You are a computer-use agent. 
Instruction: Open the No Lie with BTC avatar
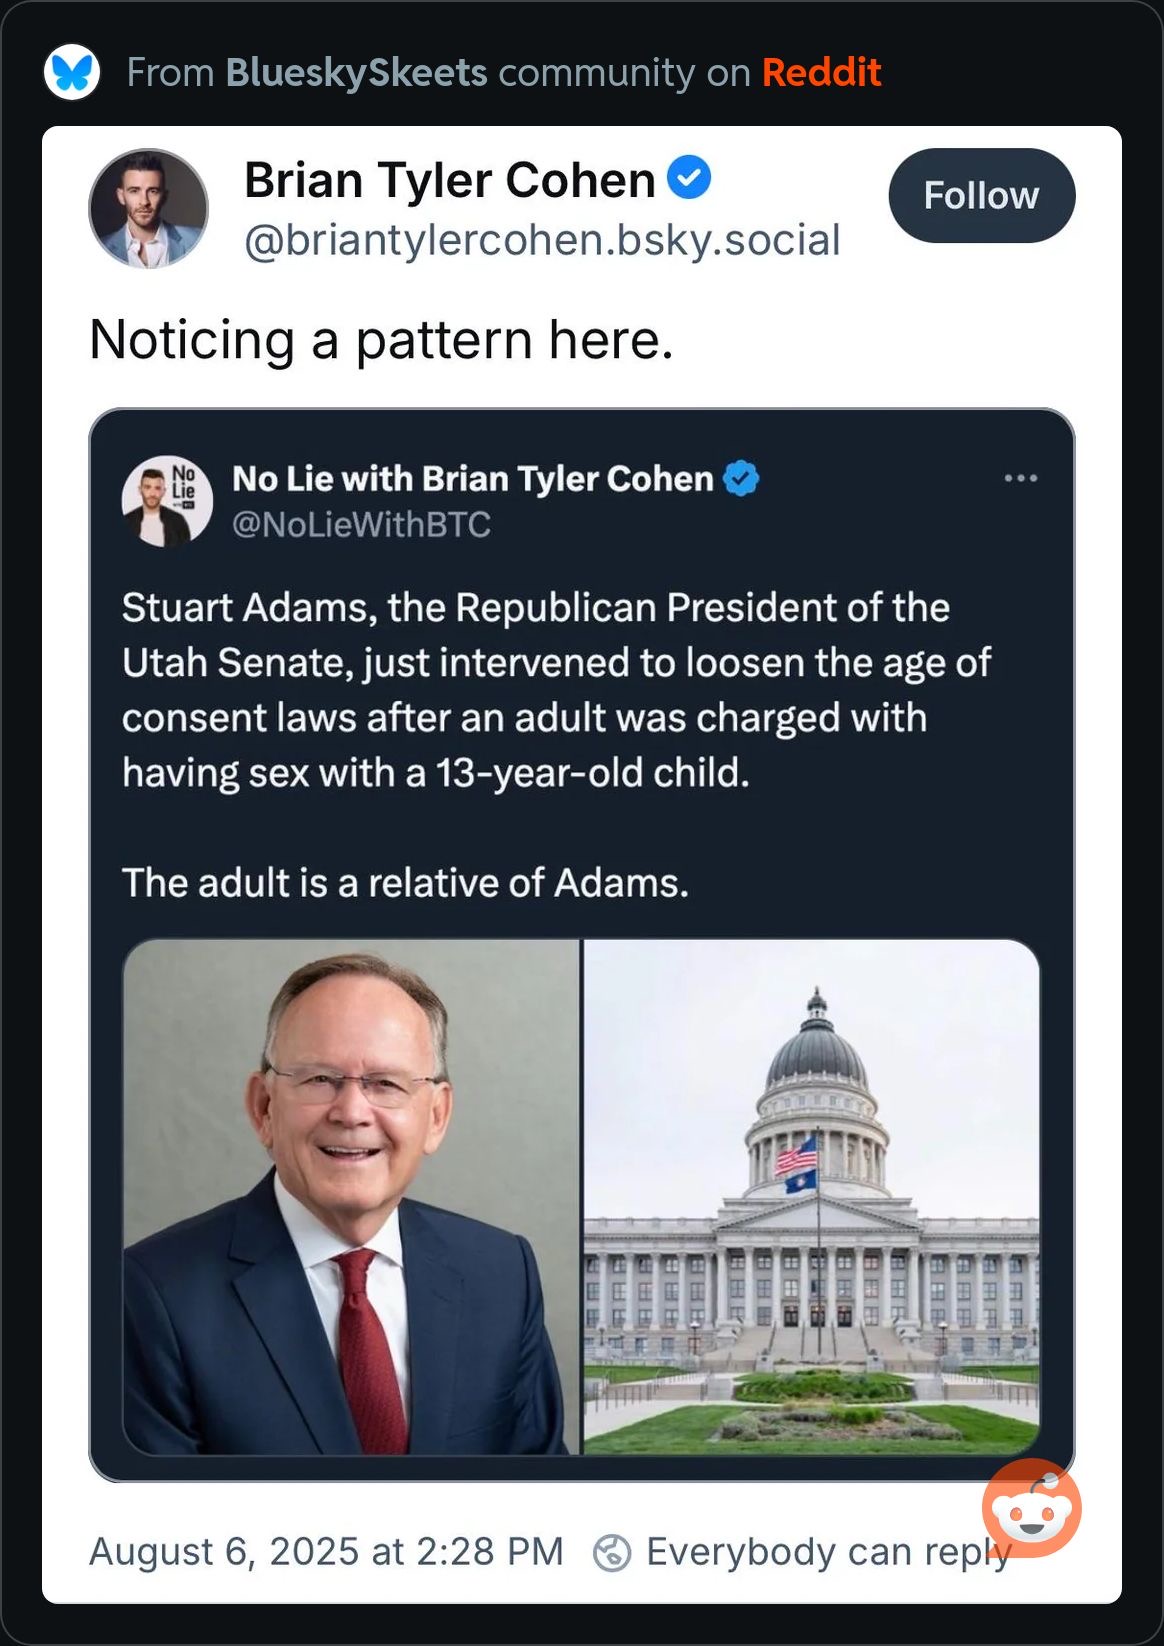pyautogui.click(x=167, y=501)
